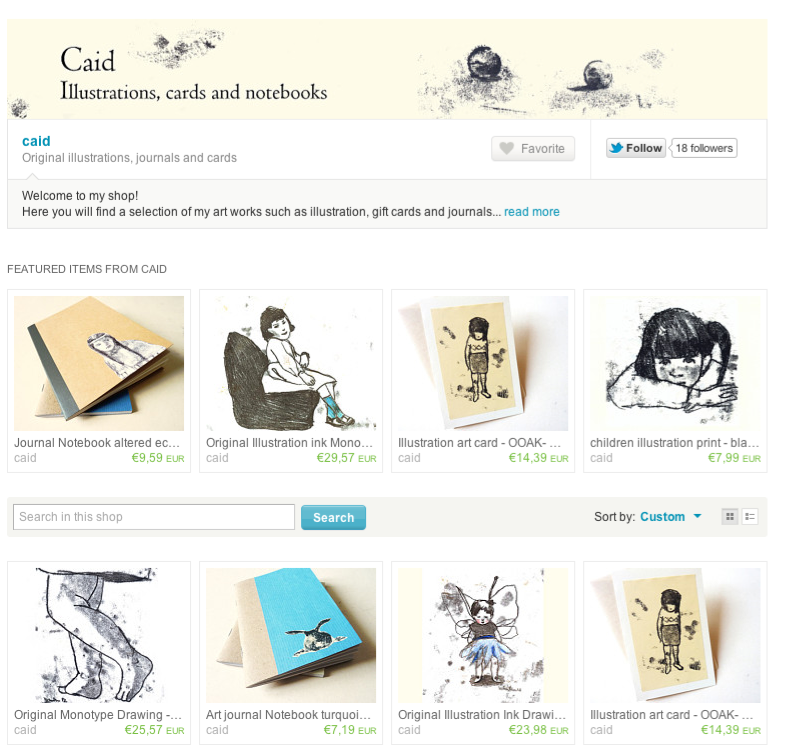
Task: Click the heart Favorite button
Action: click(533, 149)
